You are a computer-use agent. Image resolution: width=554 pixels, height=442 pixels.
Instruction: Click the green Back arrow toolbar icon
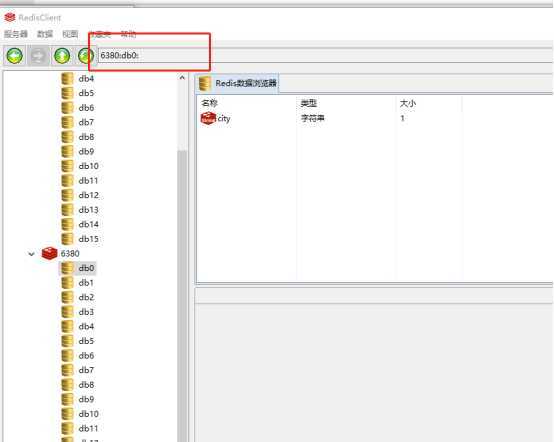pos(14,56)
